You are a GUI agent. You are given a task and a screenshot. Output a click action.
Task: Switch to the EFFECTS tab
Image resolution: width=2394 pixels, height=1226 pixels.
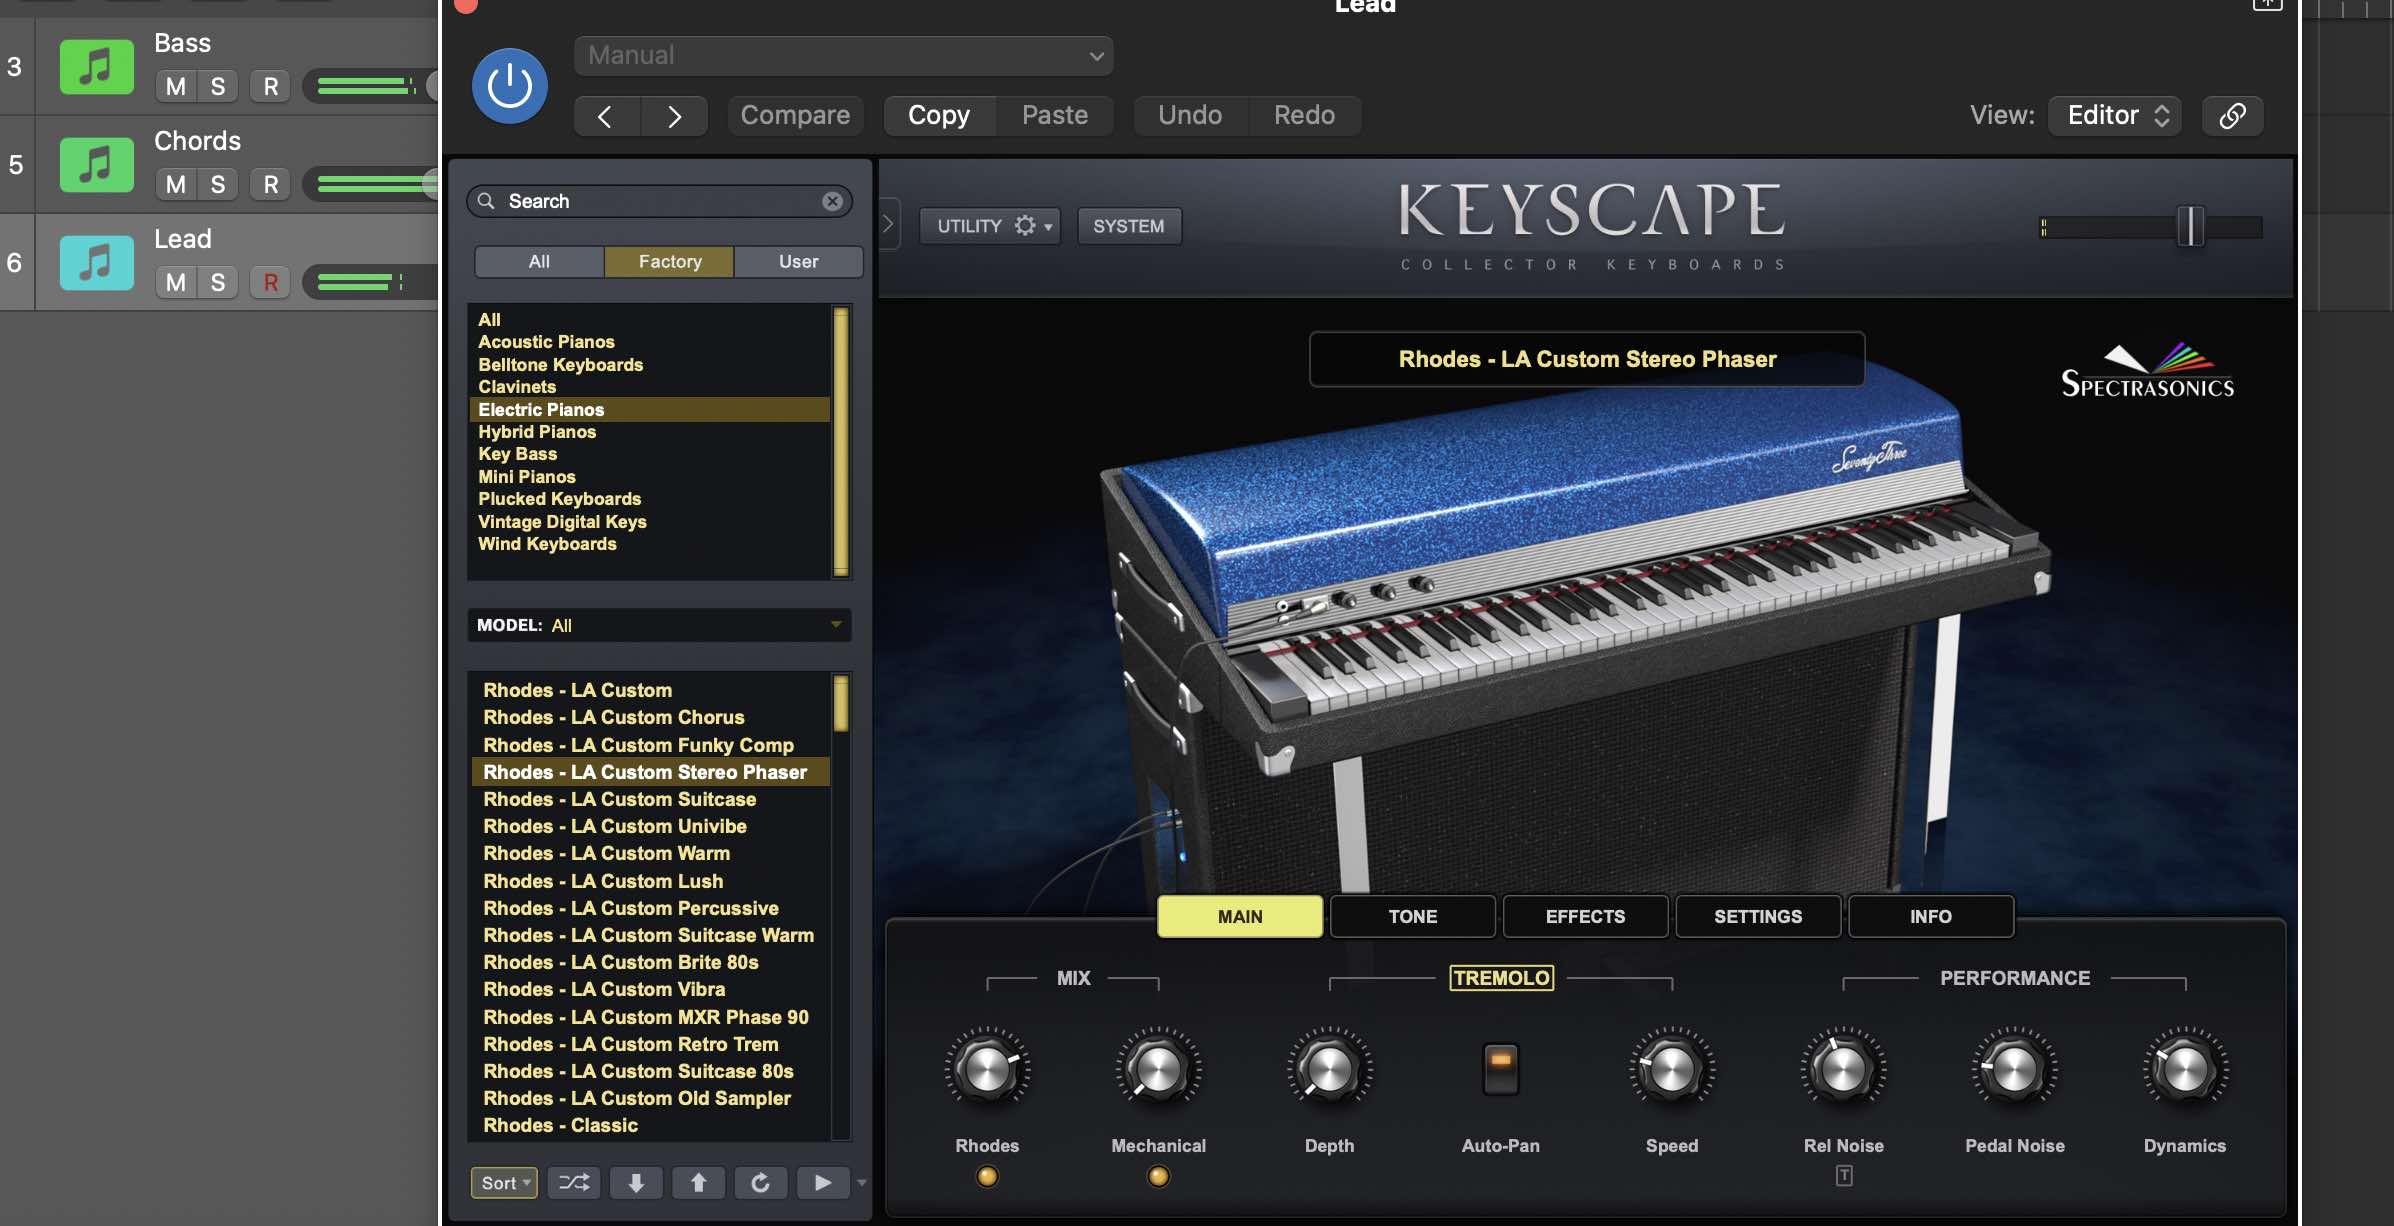pos(1584,916)
